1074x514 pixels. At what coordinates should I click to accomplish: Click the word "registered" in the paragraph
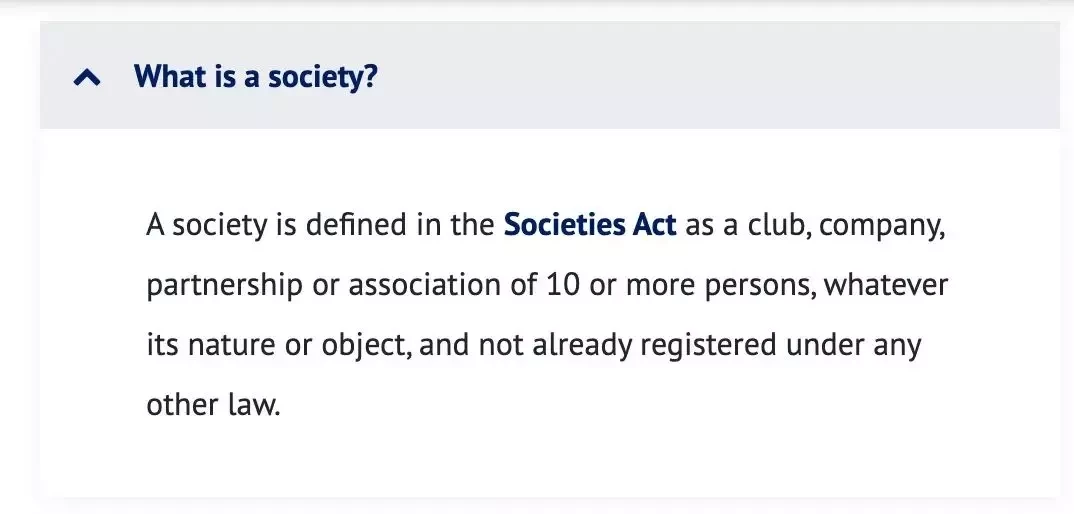coord(708,345)
